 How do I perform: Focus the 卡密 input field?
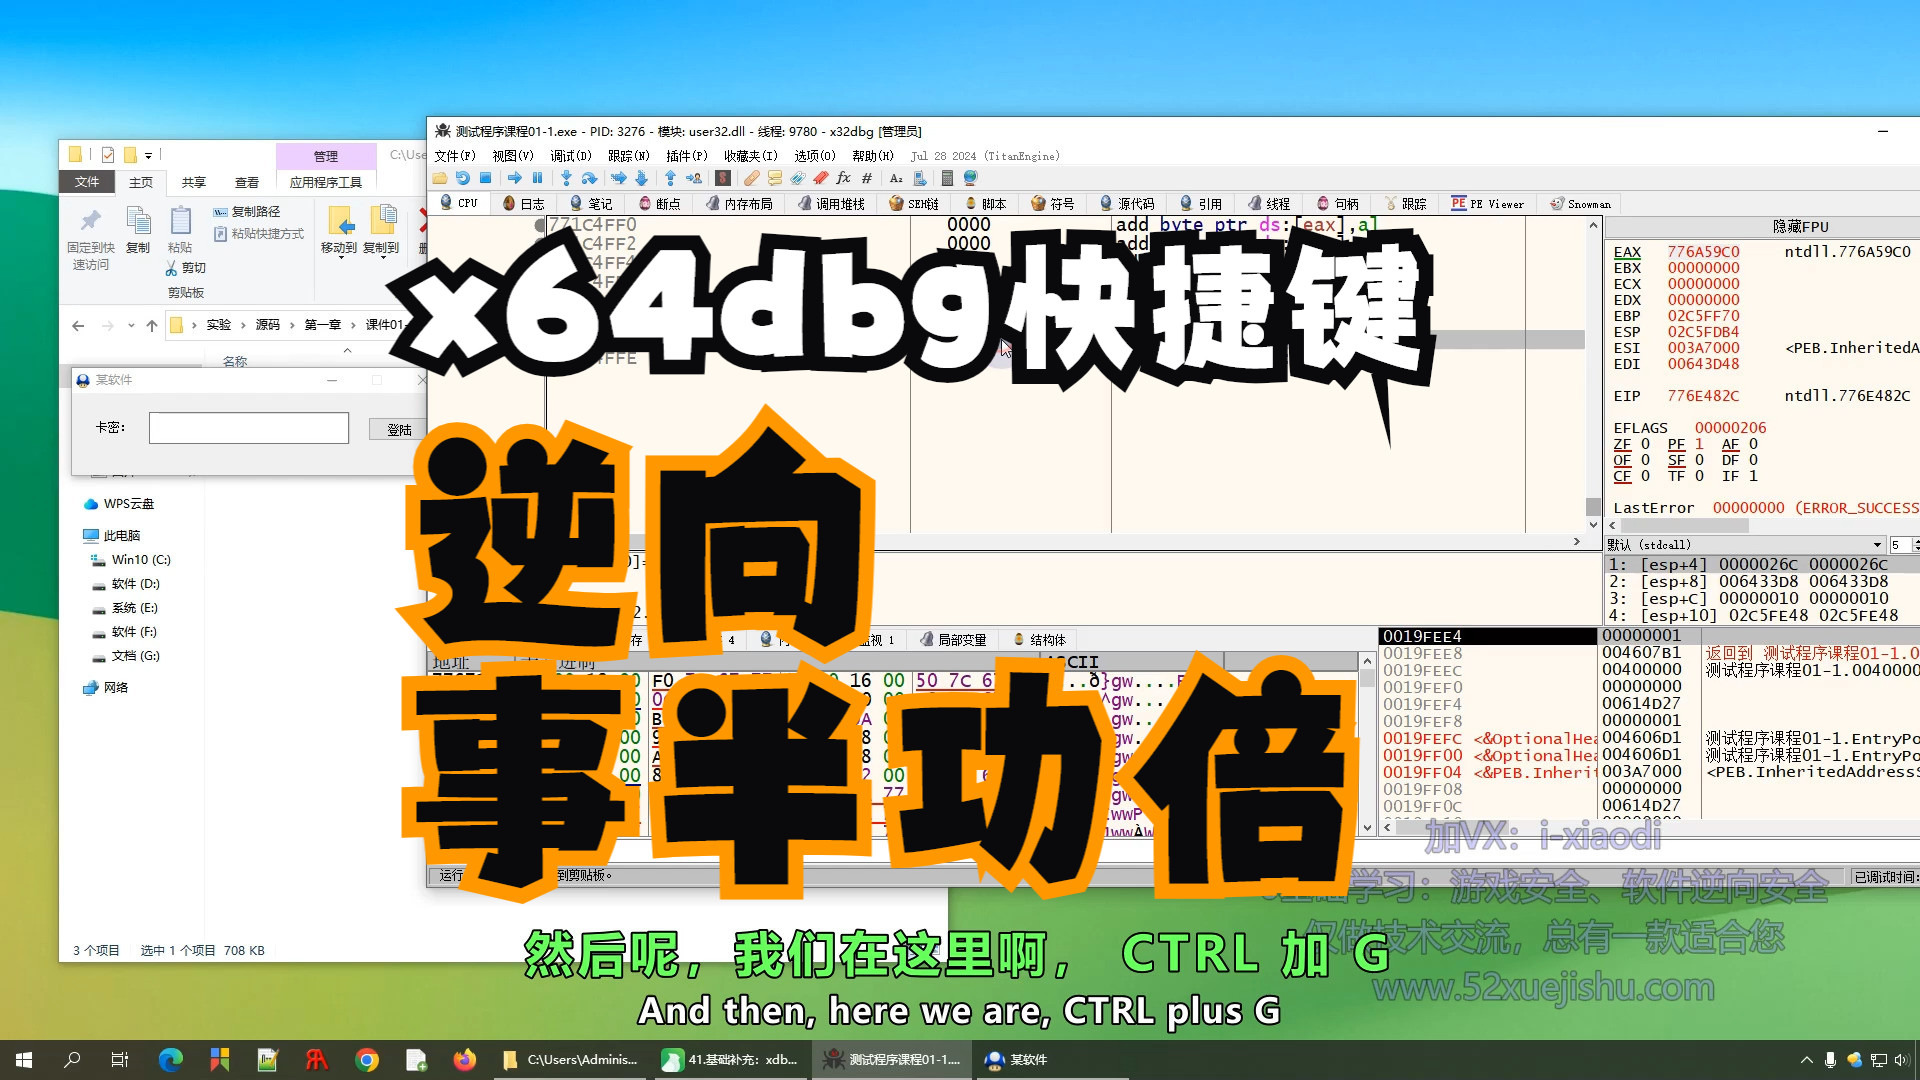coord(248,428)
